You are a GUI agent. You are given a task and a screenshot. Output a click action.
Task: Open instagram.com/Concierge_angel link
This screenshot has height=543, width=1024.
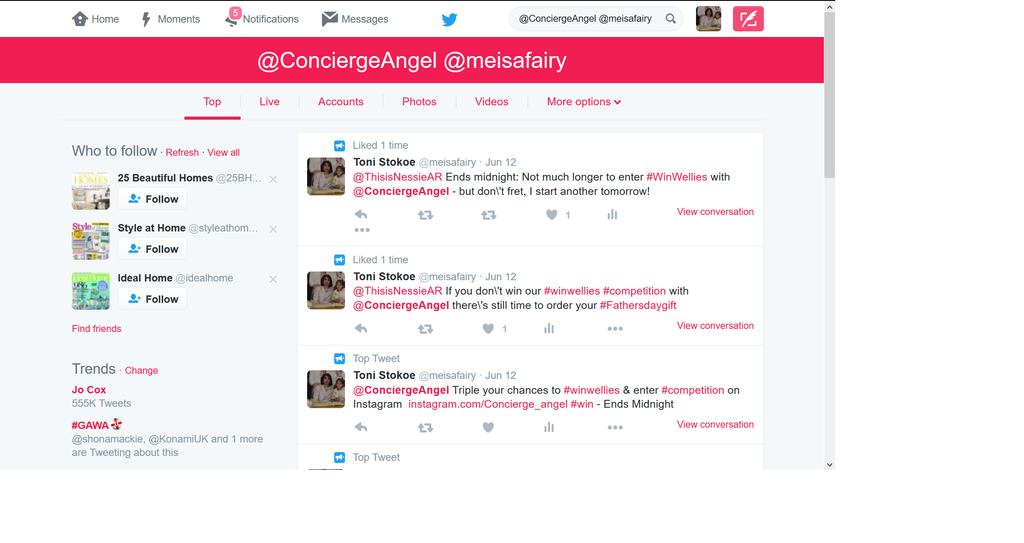coord(488,404)
